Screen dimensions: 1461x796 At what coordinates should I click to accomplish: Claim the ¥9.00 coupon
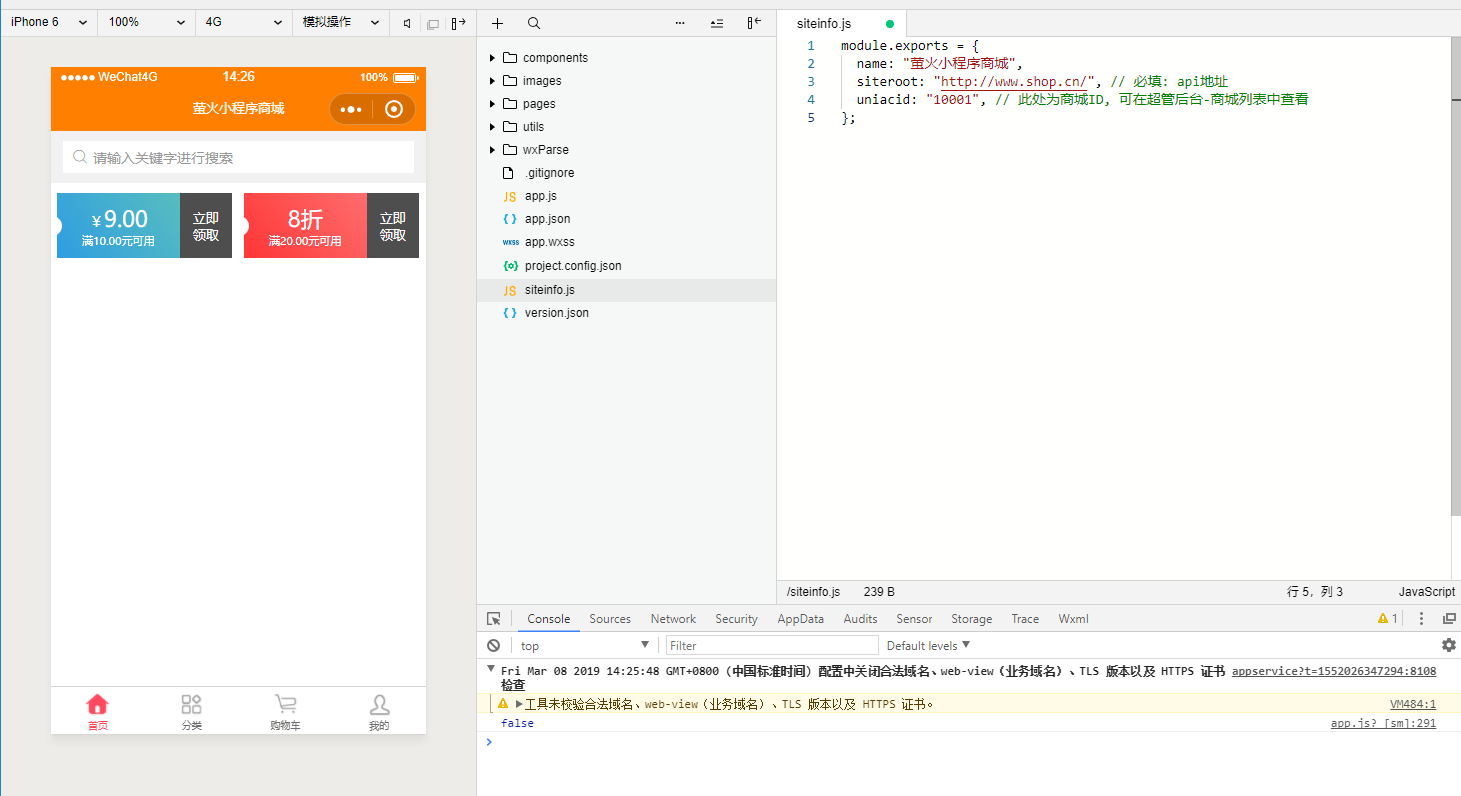[206, 226]
